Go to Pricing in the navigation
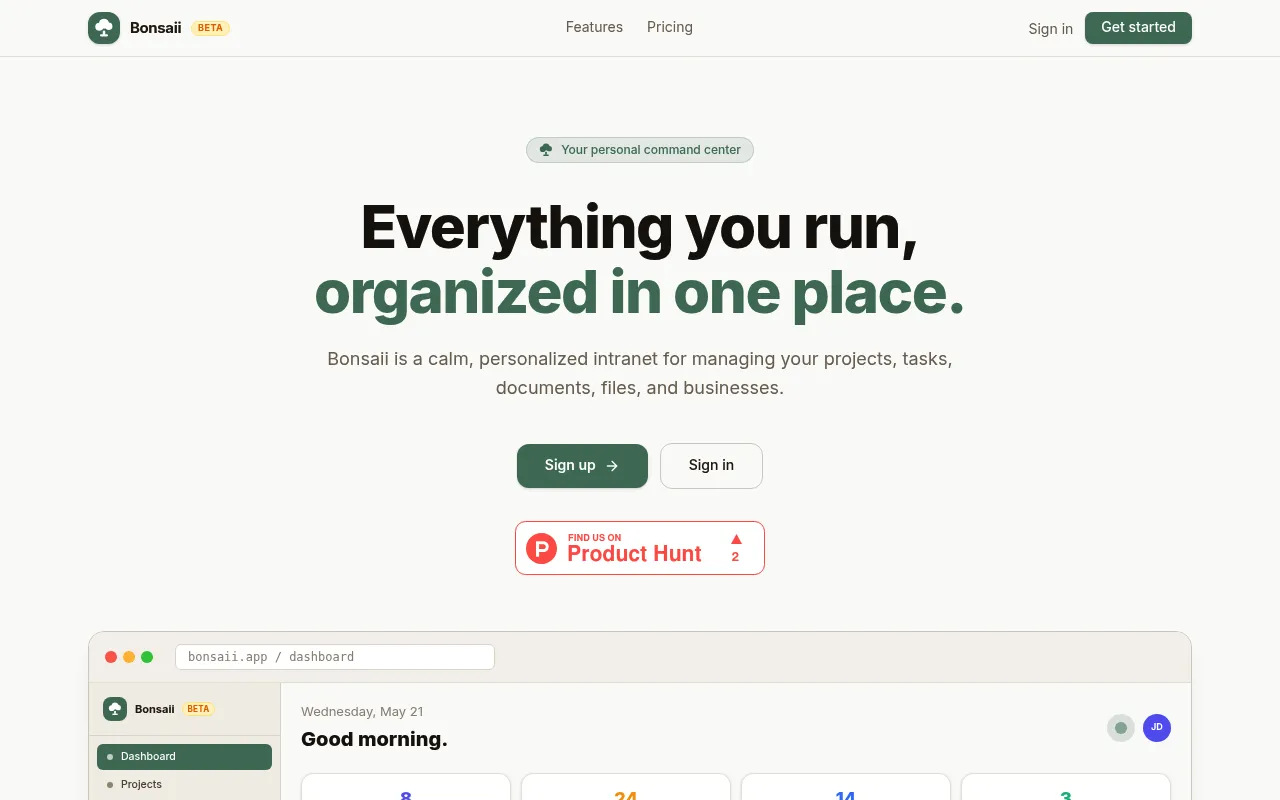This screenshot has height=800, width=1280. pyautogui.click(x=670, y=27)
